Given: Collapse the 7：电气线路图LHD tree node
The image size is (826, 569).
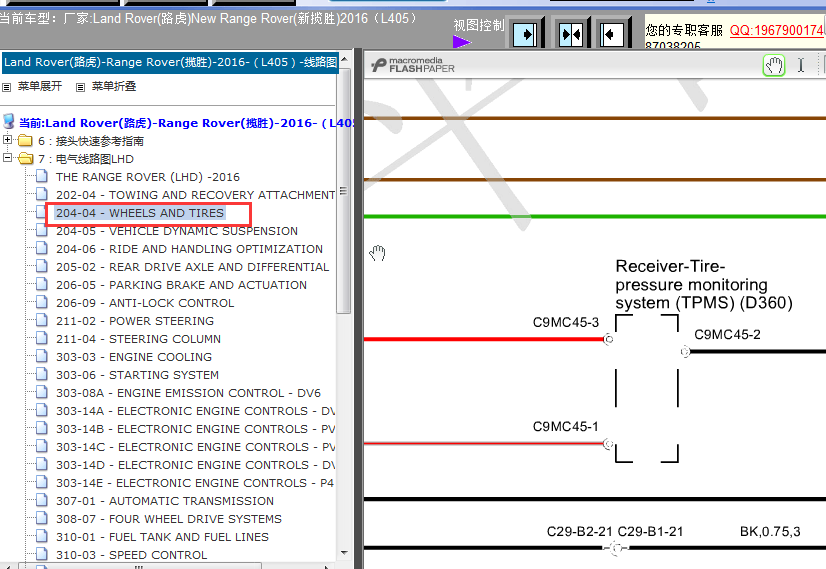Looking at the screenshot, I should tap(7, 158).
